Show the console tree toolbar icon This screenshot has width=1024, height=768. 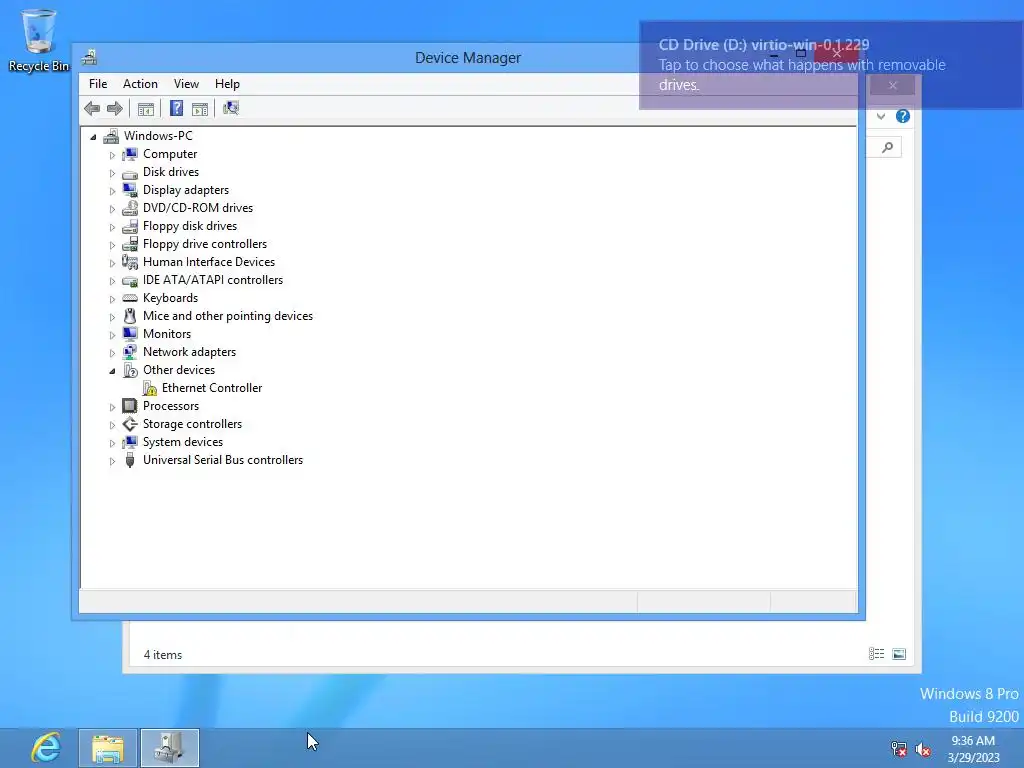point(146,108)
